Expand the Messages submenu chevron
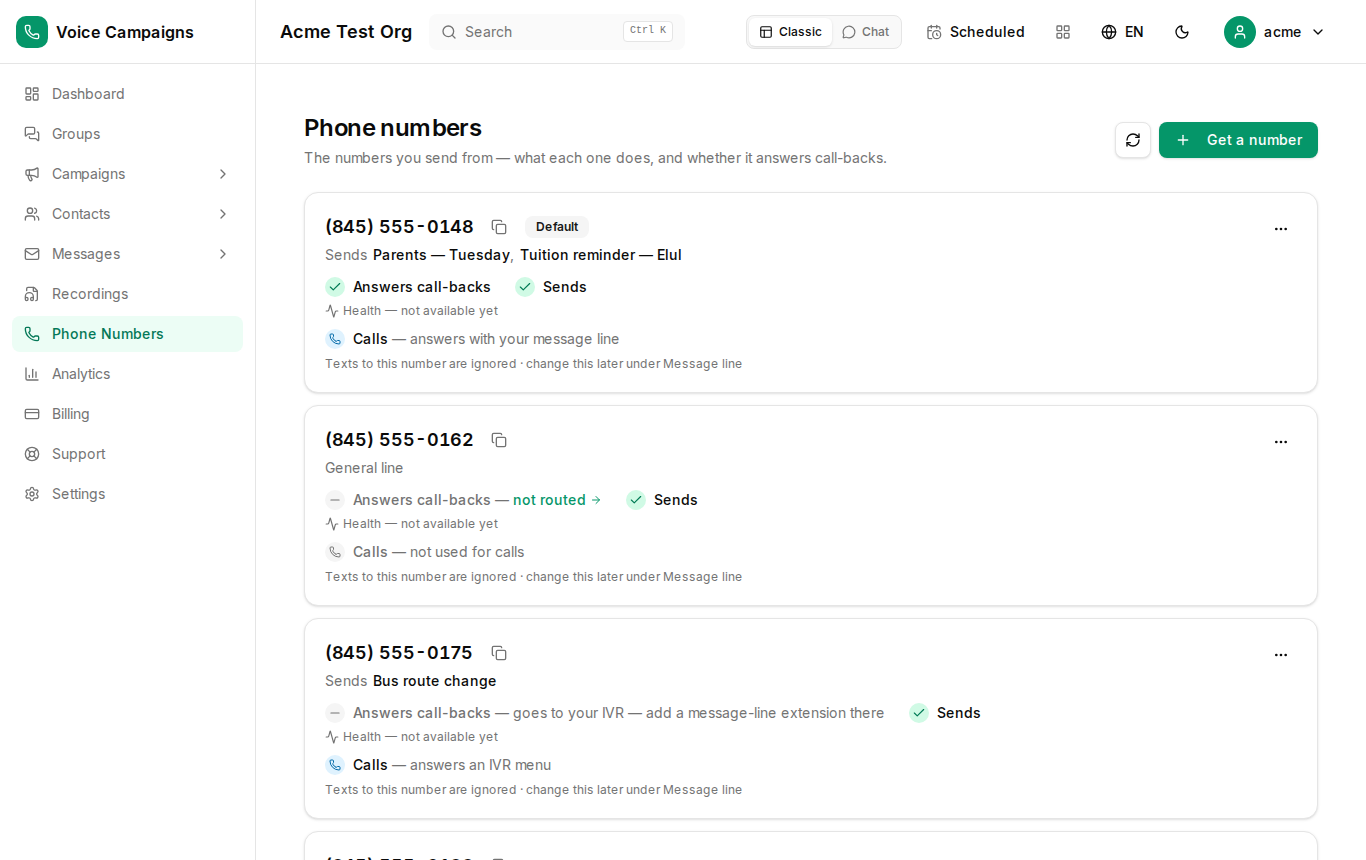1366x860 pixels. [223, 254]
